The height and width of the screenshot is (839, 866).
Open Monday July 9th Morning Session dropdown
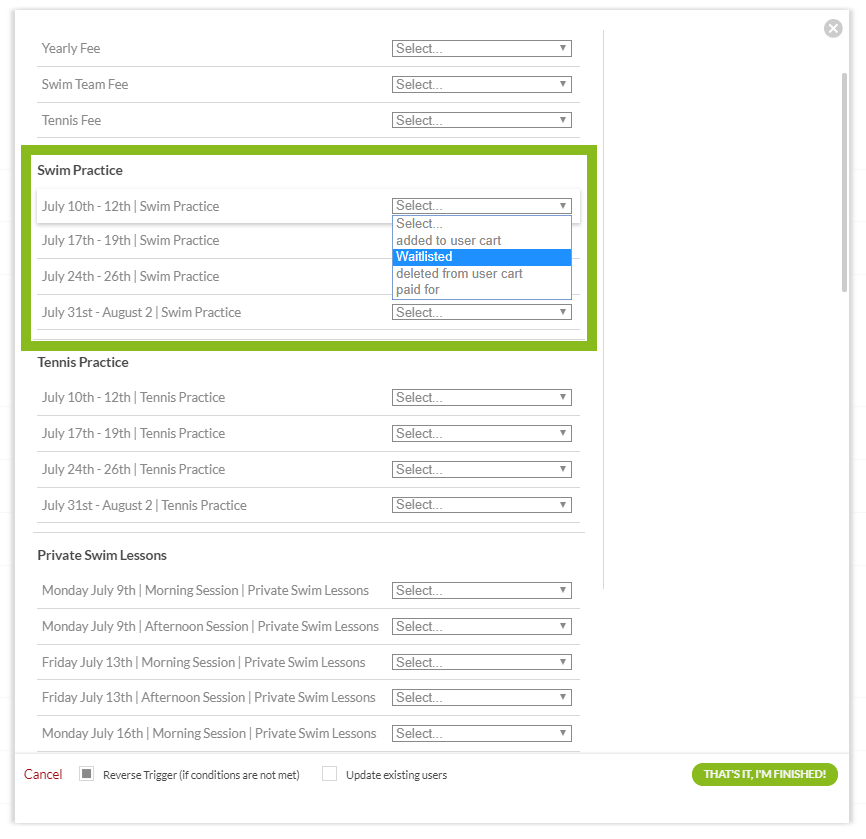click(481, 590)
